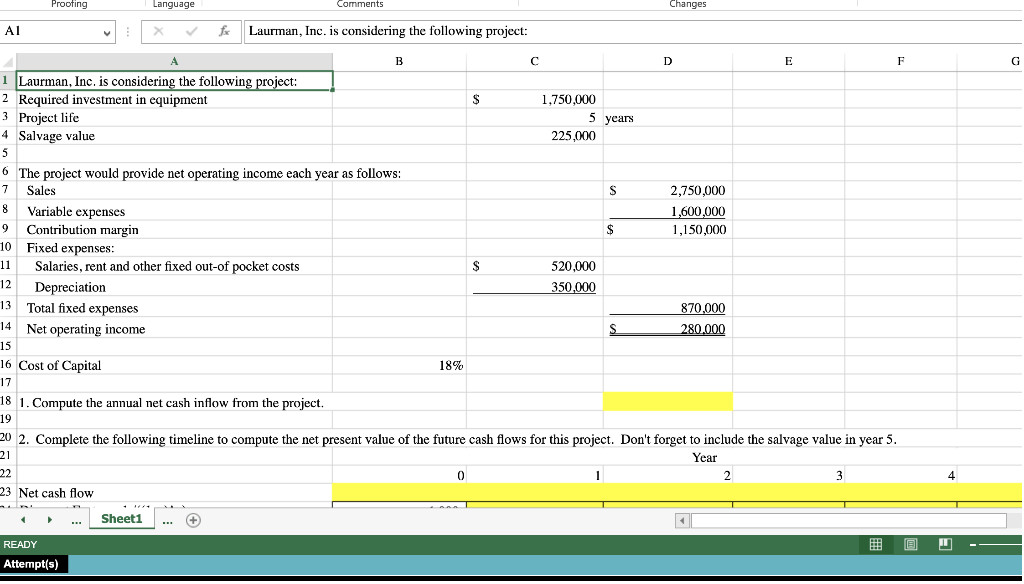Click the Cancel (X) formula bar icon
Screen dimensions: 1024x584
[158, 31]
